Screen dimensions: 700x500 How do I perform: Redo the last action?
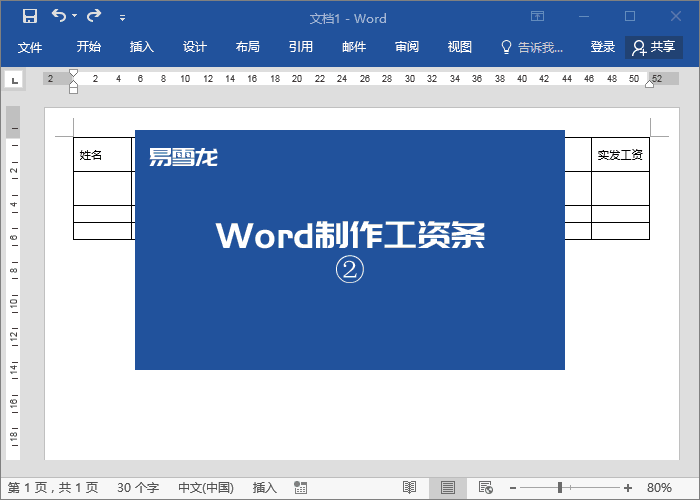point(94,16)
